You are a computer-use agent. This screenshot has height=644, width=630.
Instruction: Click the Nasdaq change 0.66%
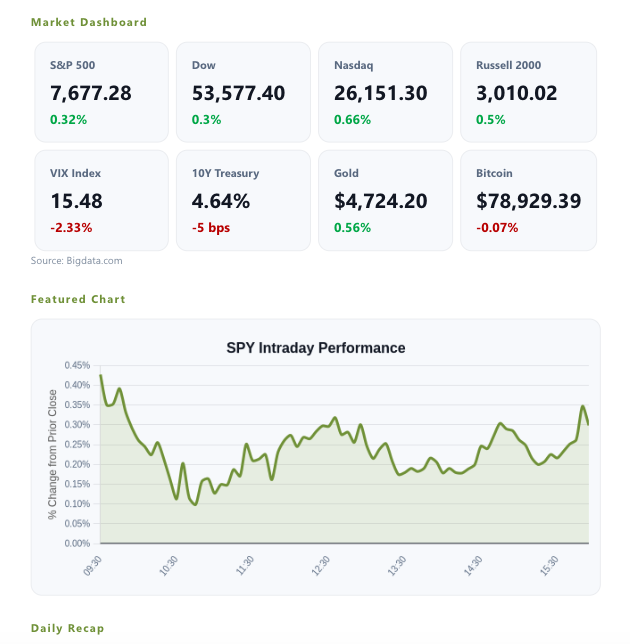point(352,120)
